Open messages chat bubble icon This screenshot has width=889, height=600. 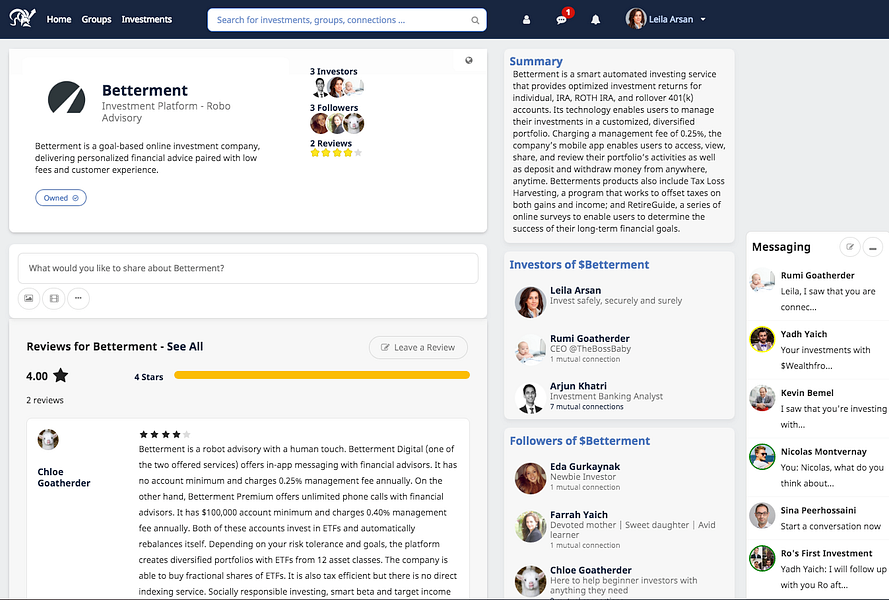[x=561, y=20]
